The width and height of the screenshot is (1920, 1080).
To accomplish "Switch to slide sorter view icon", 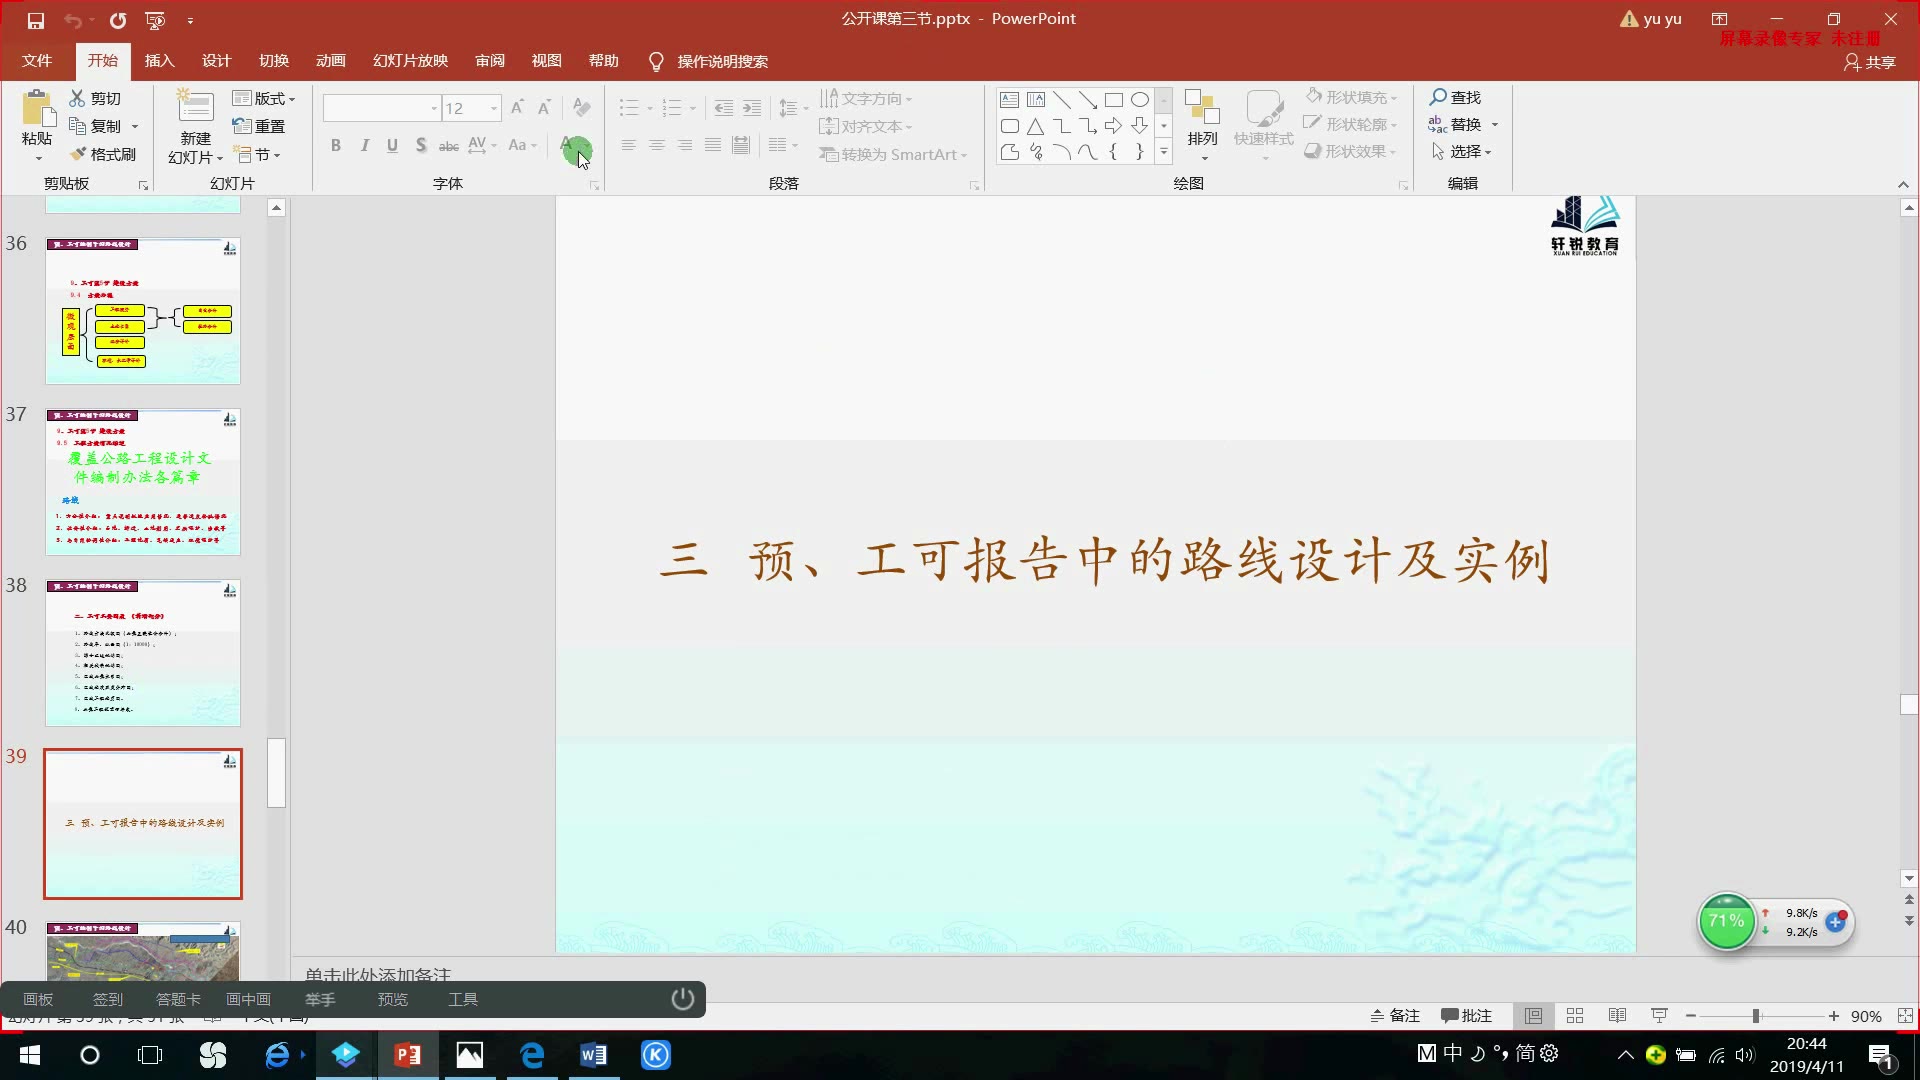I will 1575,1016.
